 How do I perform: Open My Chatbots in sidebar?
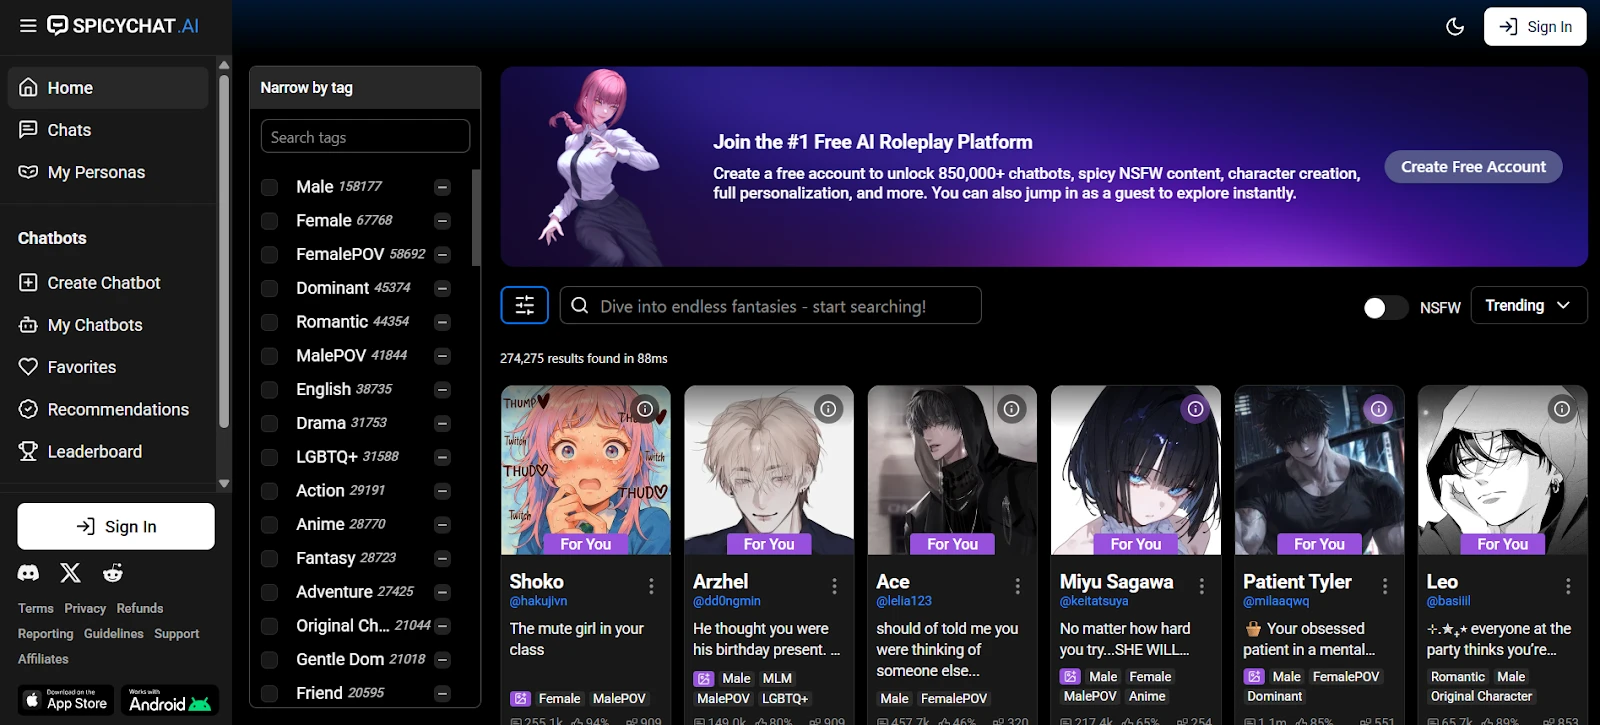click(108, 325)
